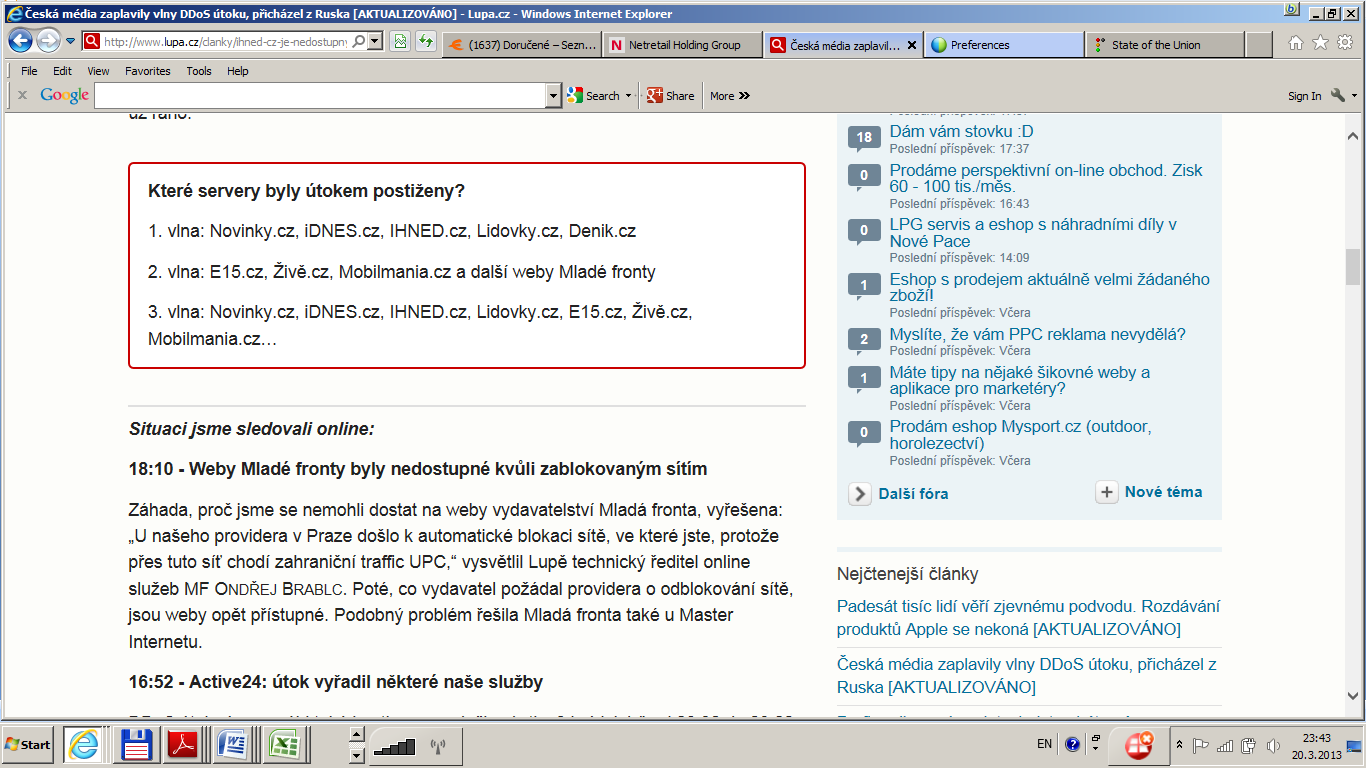The image size is (1366, 768).
Task: Open the View menu
Action: tap(98, 71)
